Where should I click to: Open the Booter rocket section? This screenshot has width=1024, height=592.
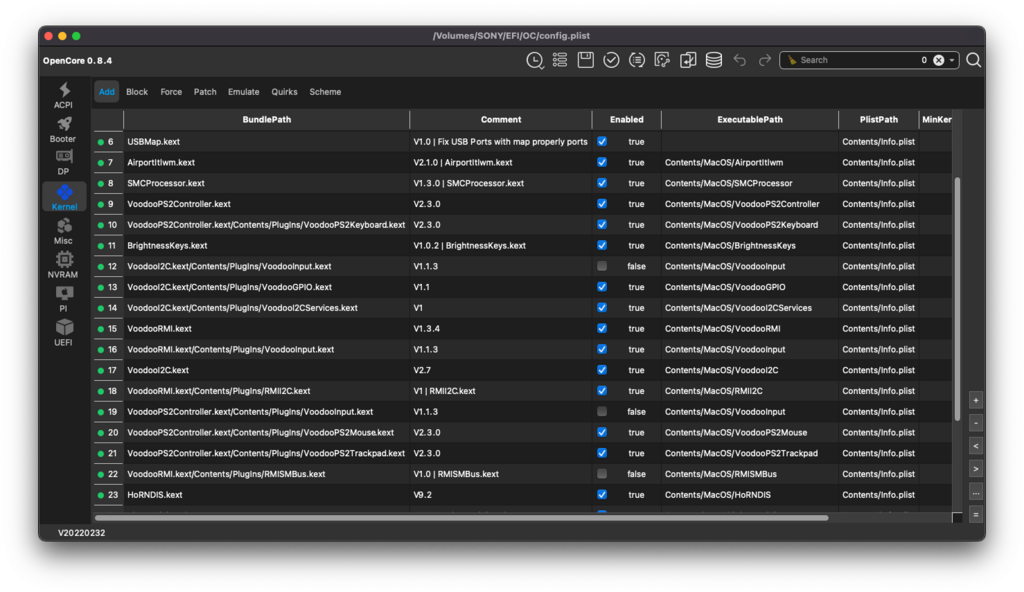click(63, 129)
